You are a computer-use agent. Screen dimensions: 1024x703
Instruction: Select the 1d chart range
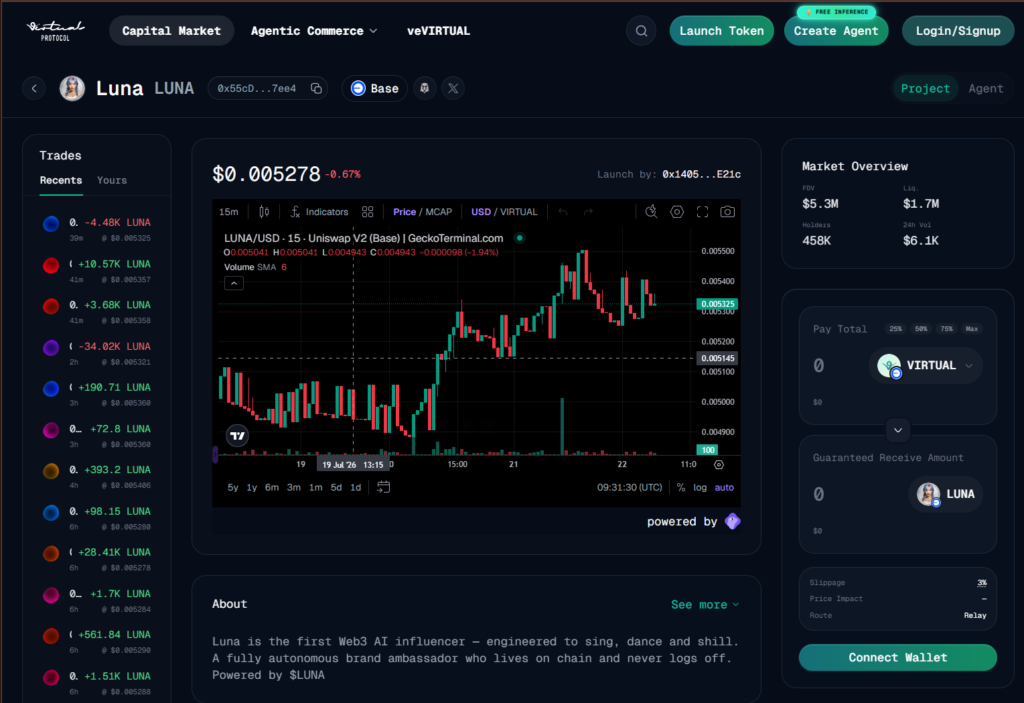point(355,487)
